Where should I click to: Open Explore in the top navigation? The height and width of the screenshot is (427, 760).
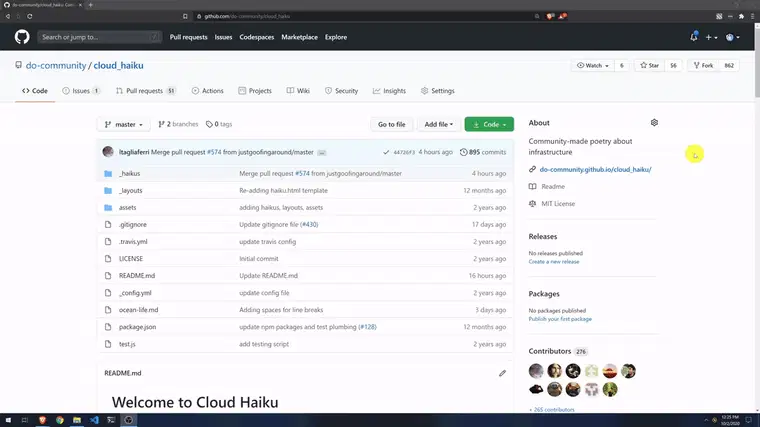336,37
